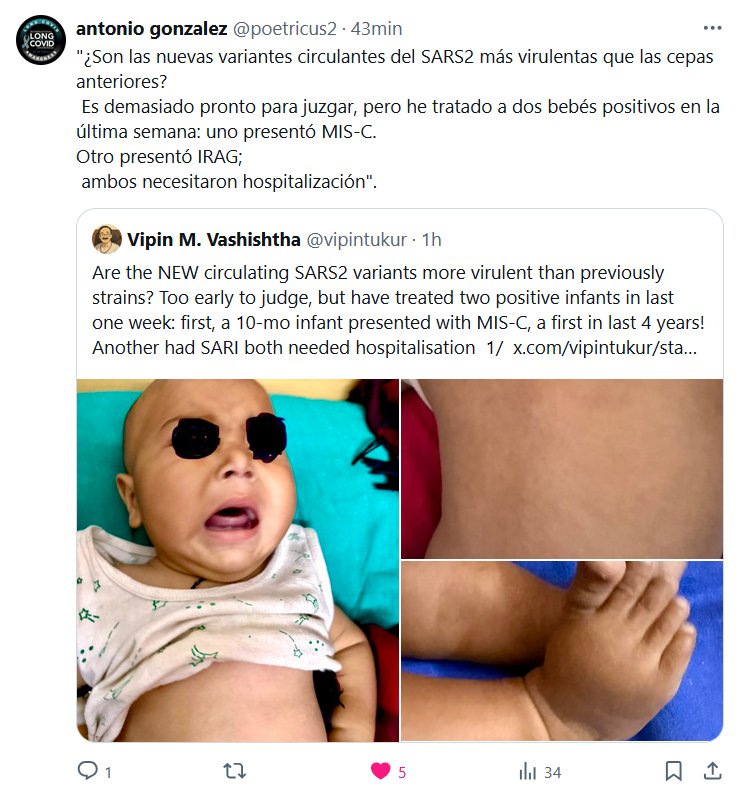Click the @vipintukur handle
The height and width of the screenshot is (794, 744).
[x=357, y=240]
